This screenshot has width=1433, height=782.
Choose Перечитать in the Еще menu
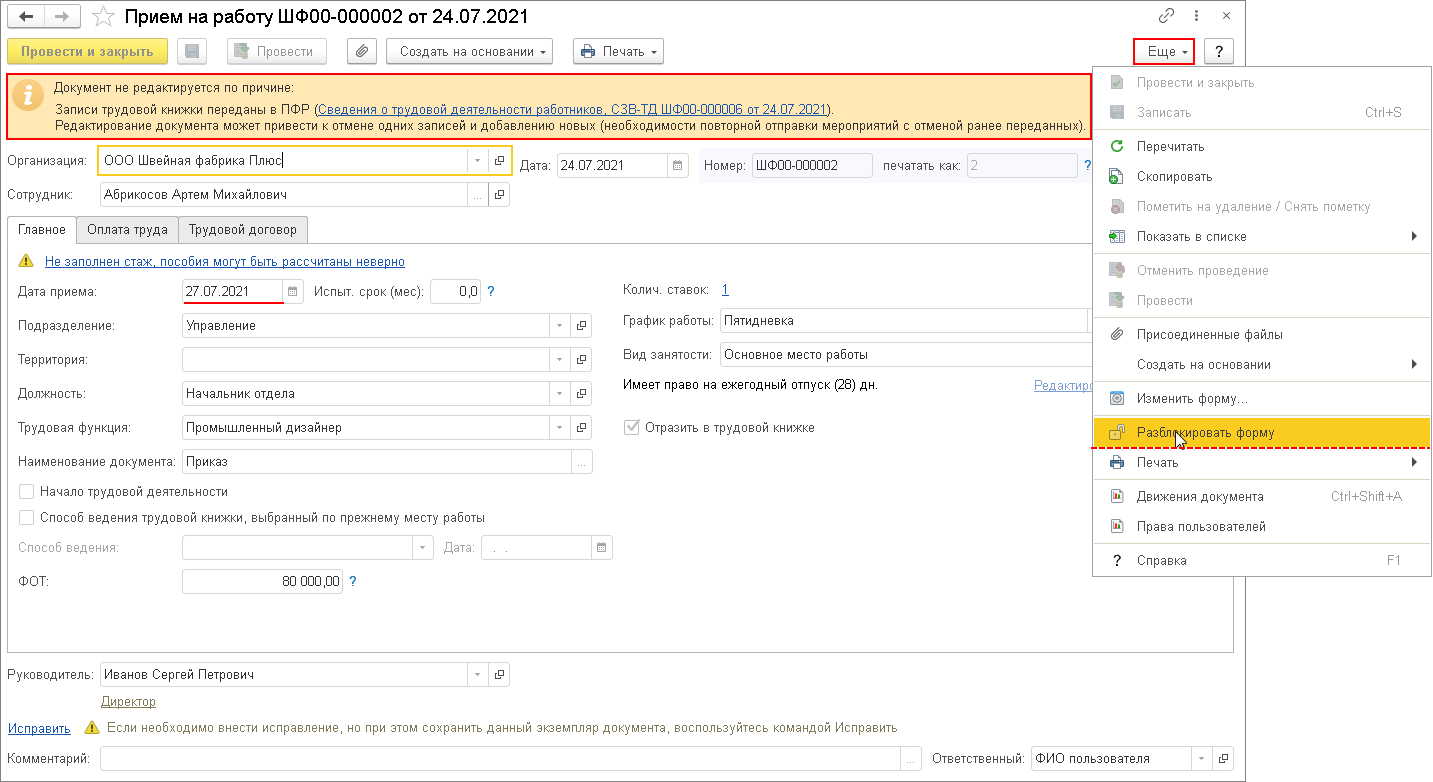coord(1262,147)
